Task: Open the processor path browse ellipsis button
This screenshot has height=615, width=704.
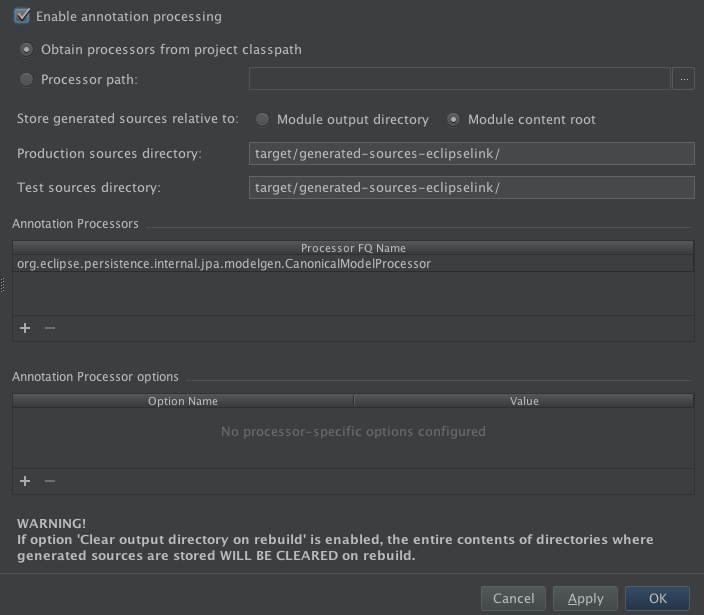Action: [683, 79]
